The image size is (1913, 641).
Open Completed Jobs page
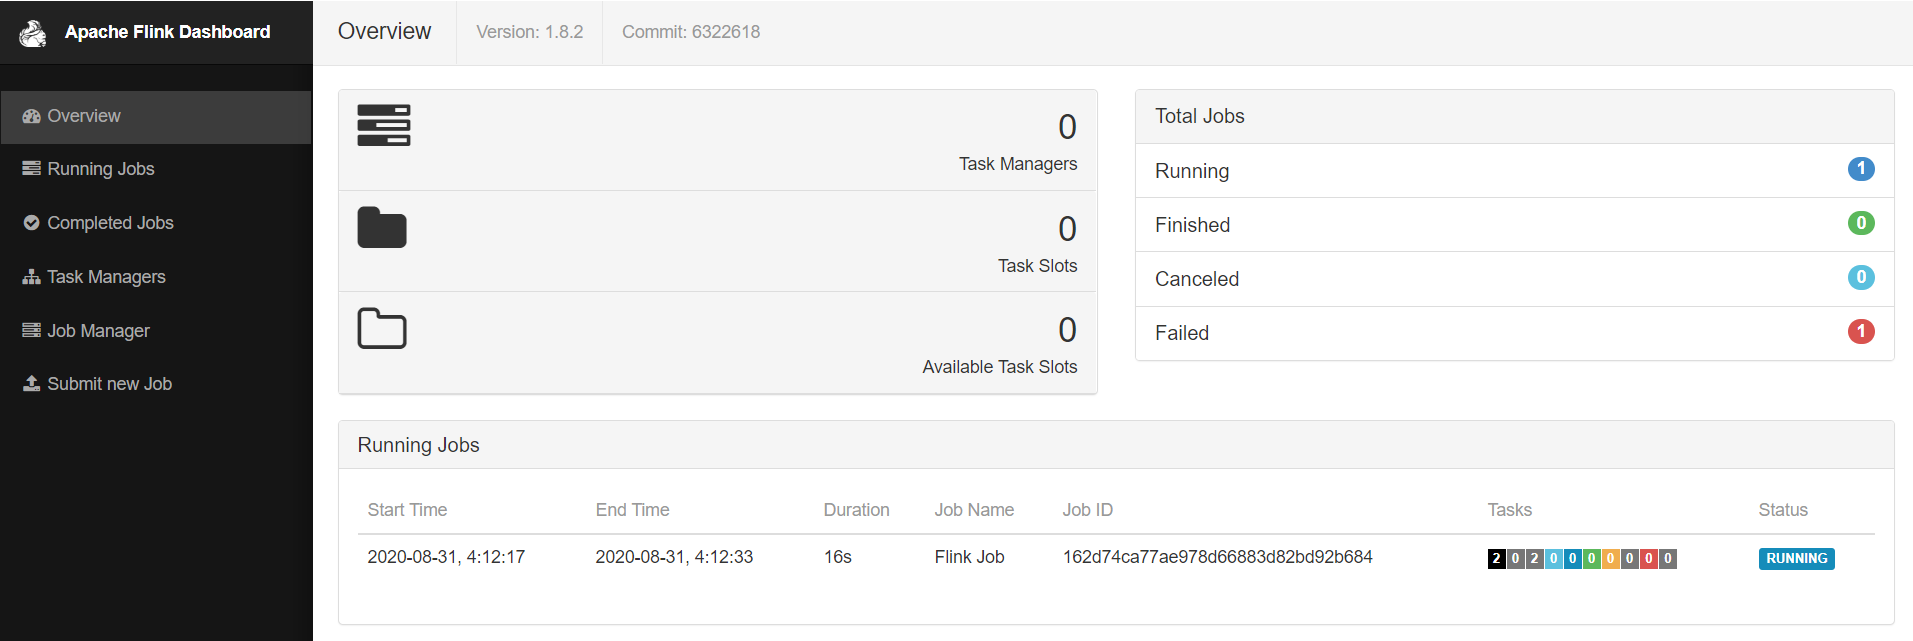(x=110, y=223)
